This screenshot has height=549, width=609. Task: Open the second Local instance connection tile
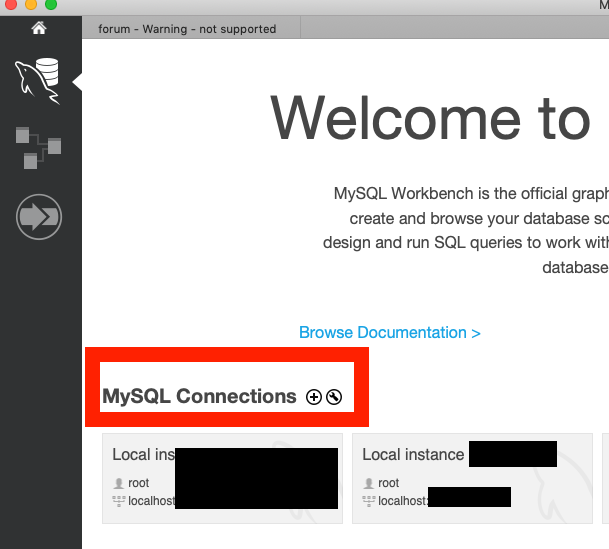click(472, 478)
